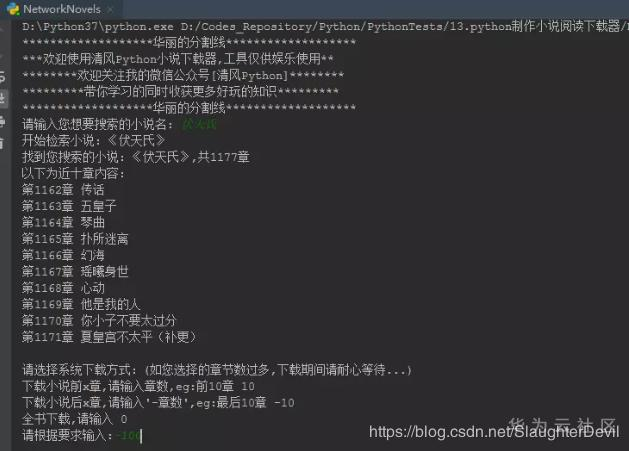
Task: Select the 第1165章 扑所迷离 chapter line
Action: 75,239
